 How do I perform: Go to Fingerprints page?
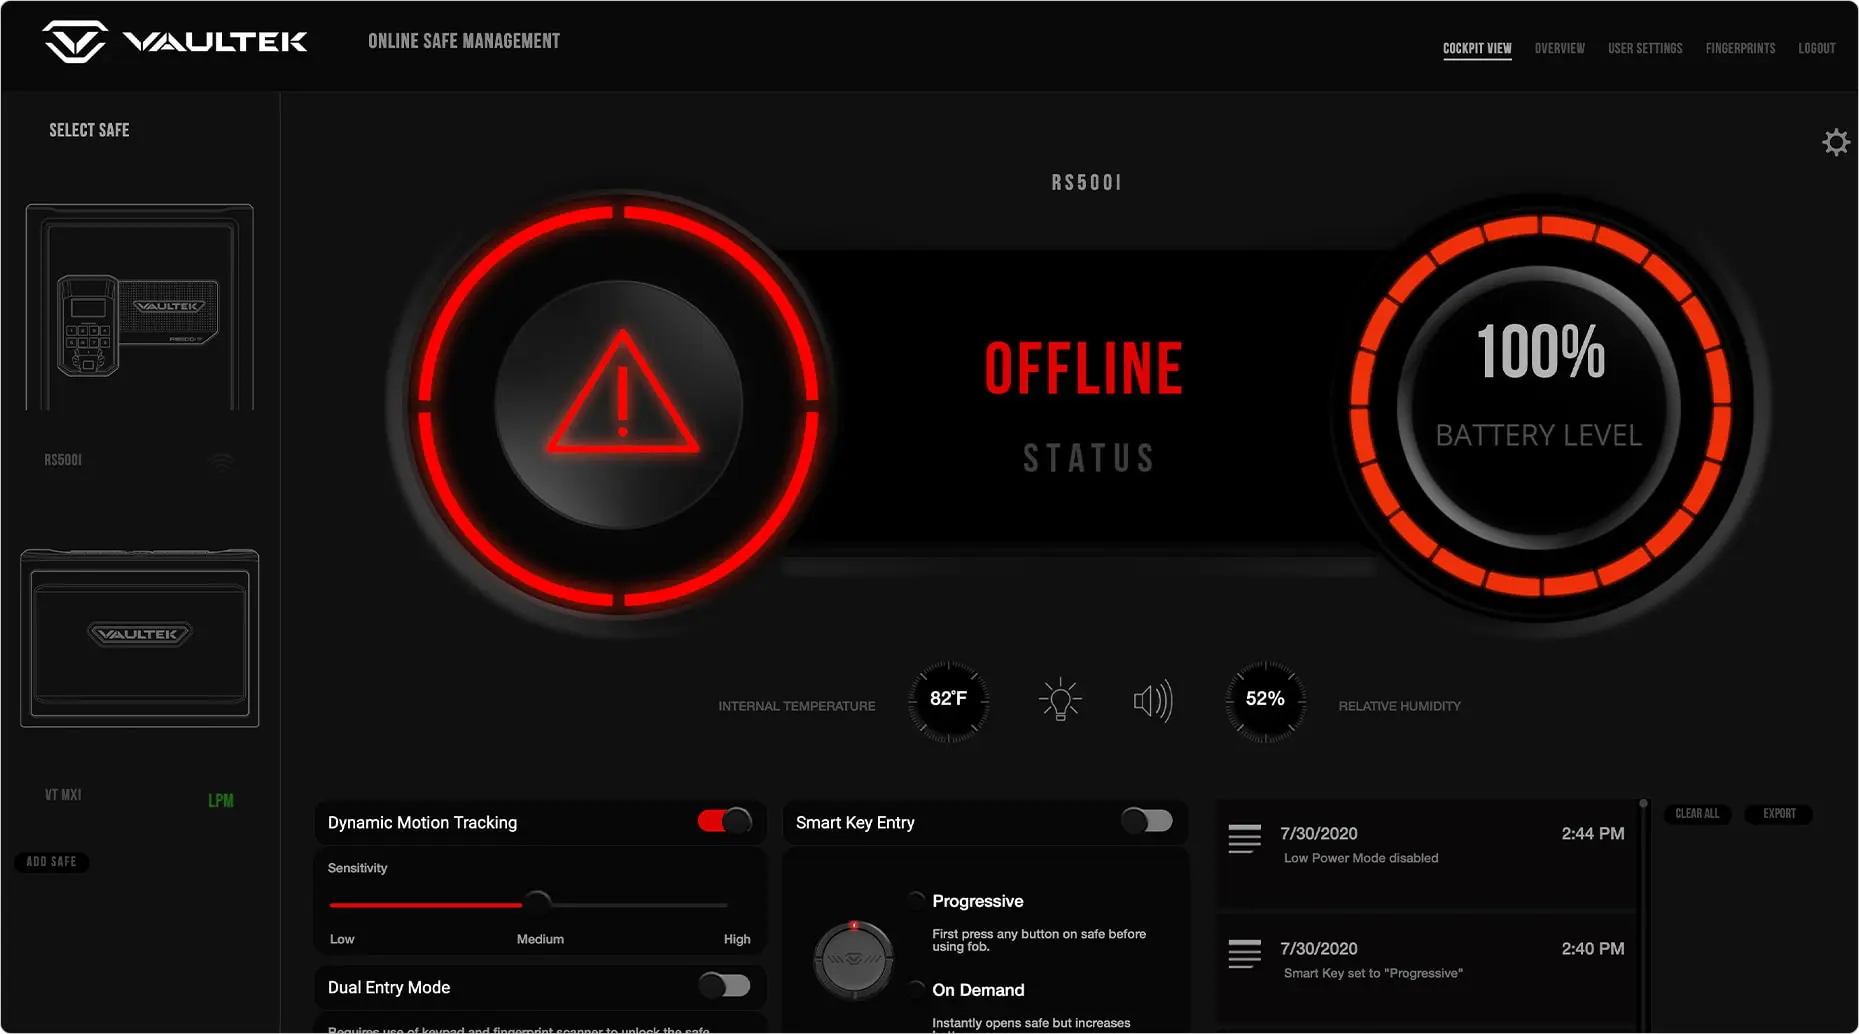tap(1740, 48)
